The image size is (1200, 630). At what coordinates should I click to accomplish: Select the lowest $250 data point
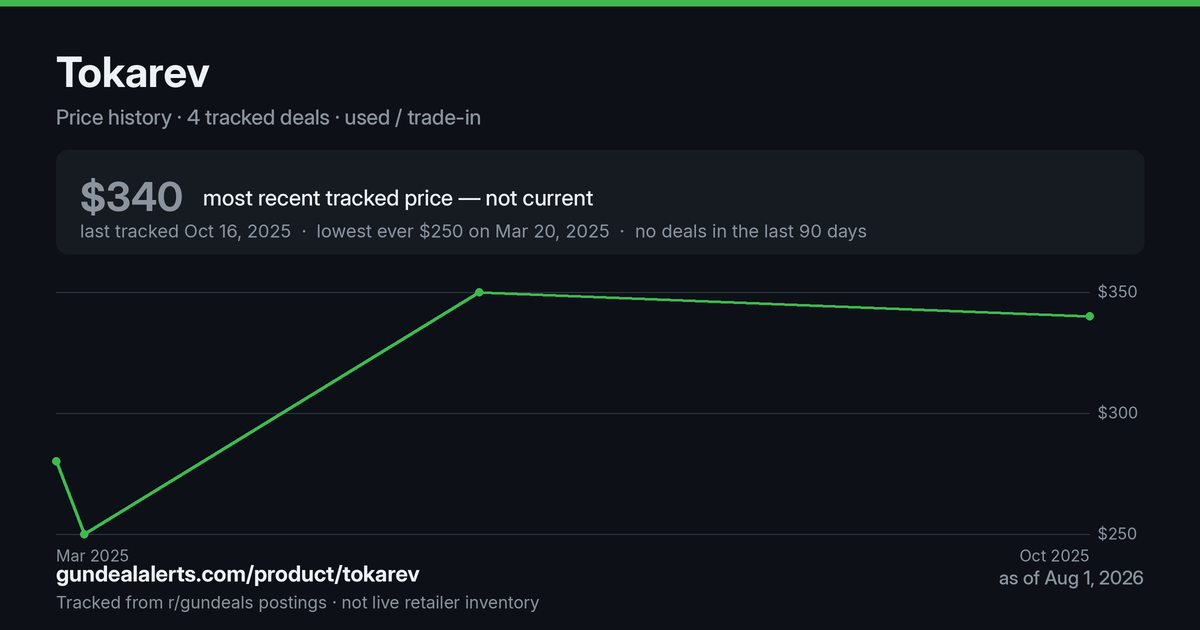84,534
